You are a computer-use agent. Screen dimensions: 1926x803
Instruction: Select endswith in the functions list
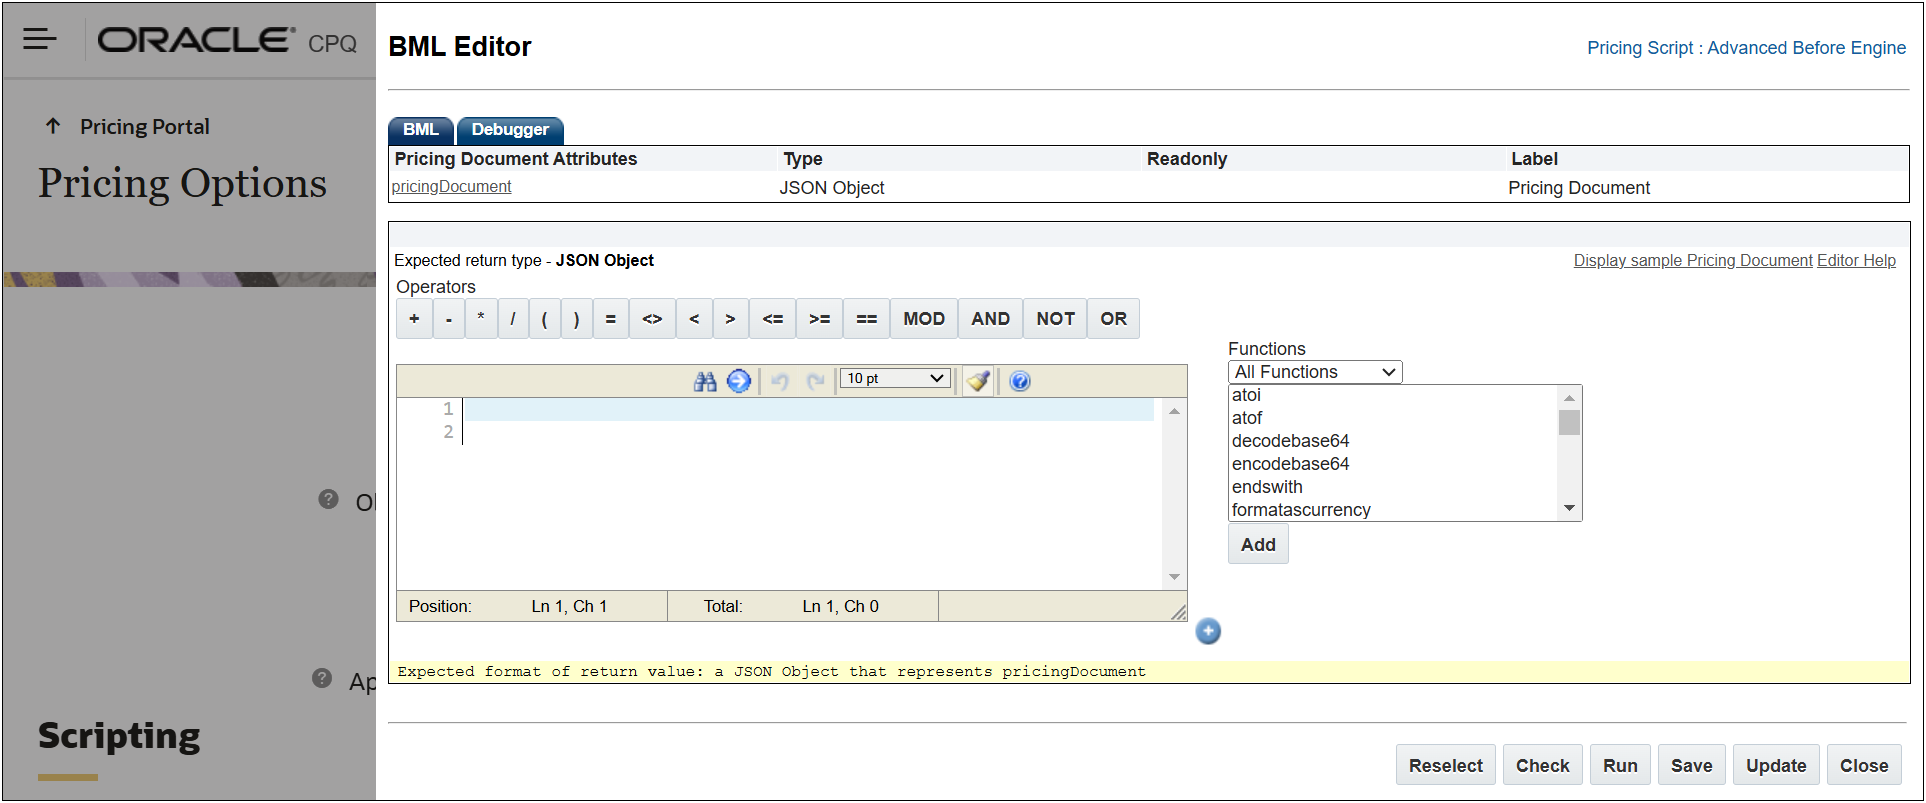coord(1392,487)
